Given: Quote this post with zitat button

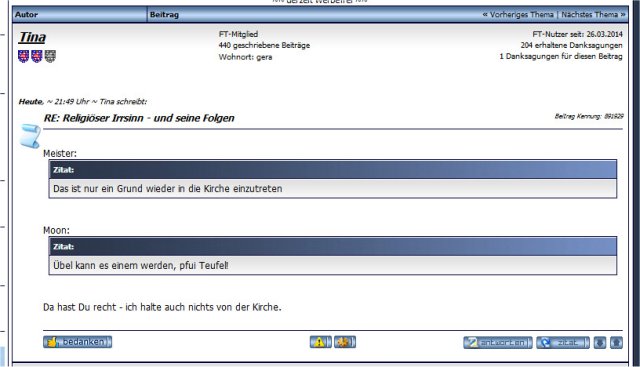Looking at the screenshot, I should click(563, 342).
